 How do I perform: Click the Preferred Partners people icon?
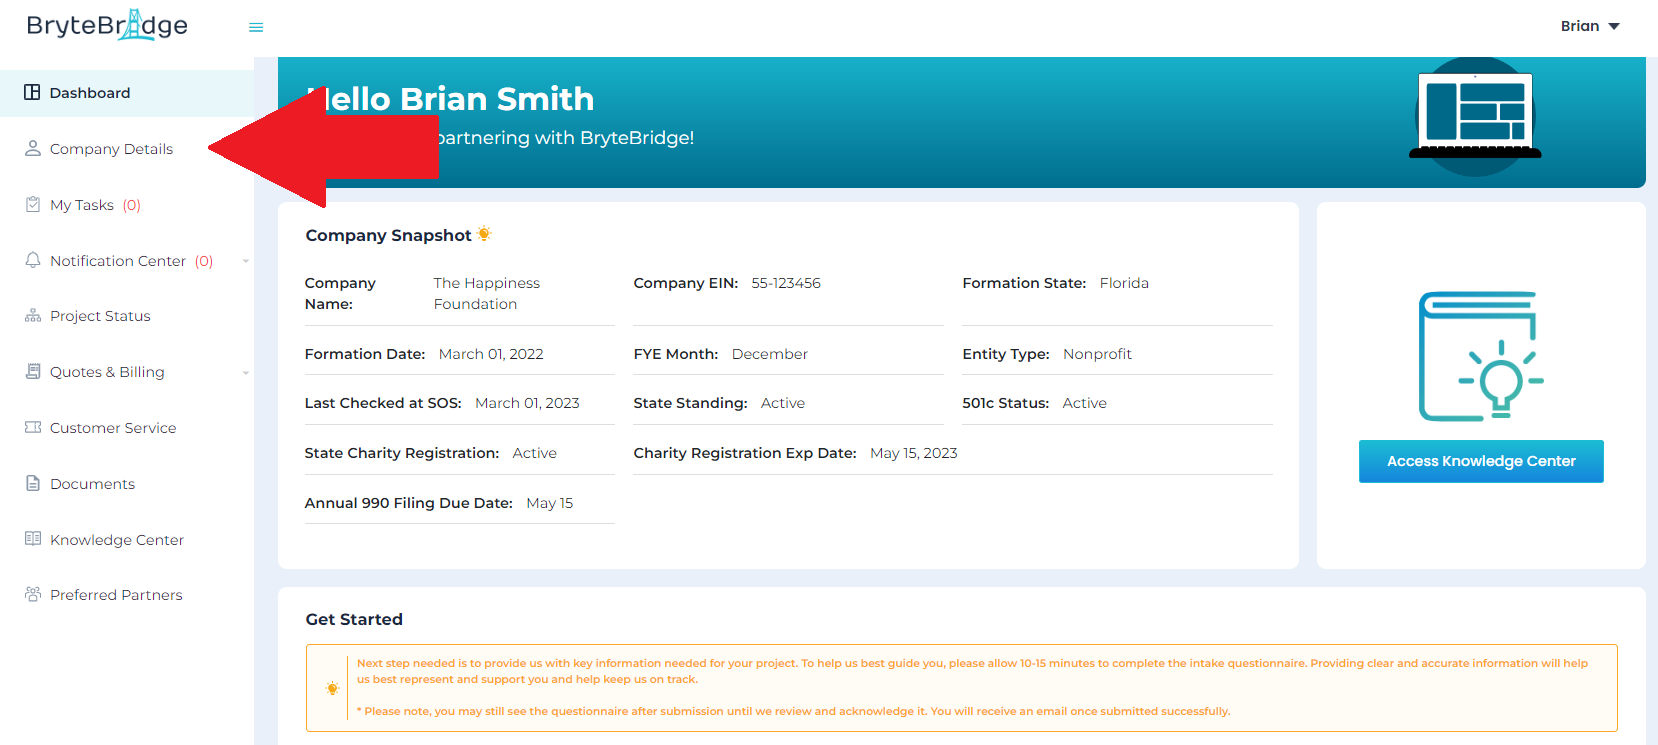(x=33, y=594)
